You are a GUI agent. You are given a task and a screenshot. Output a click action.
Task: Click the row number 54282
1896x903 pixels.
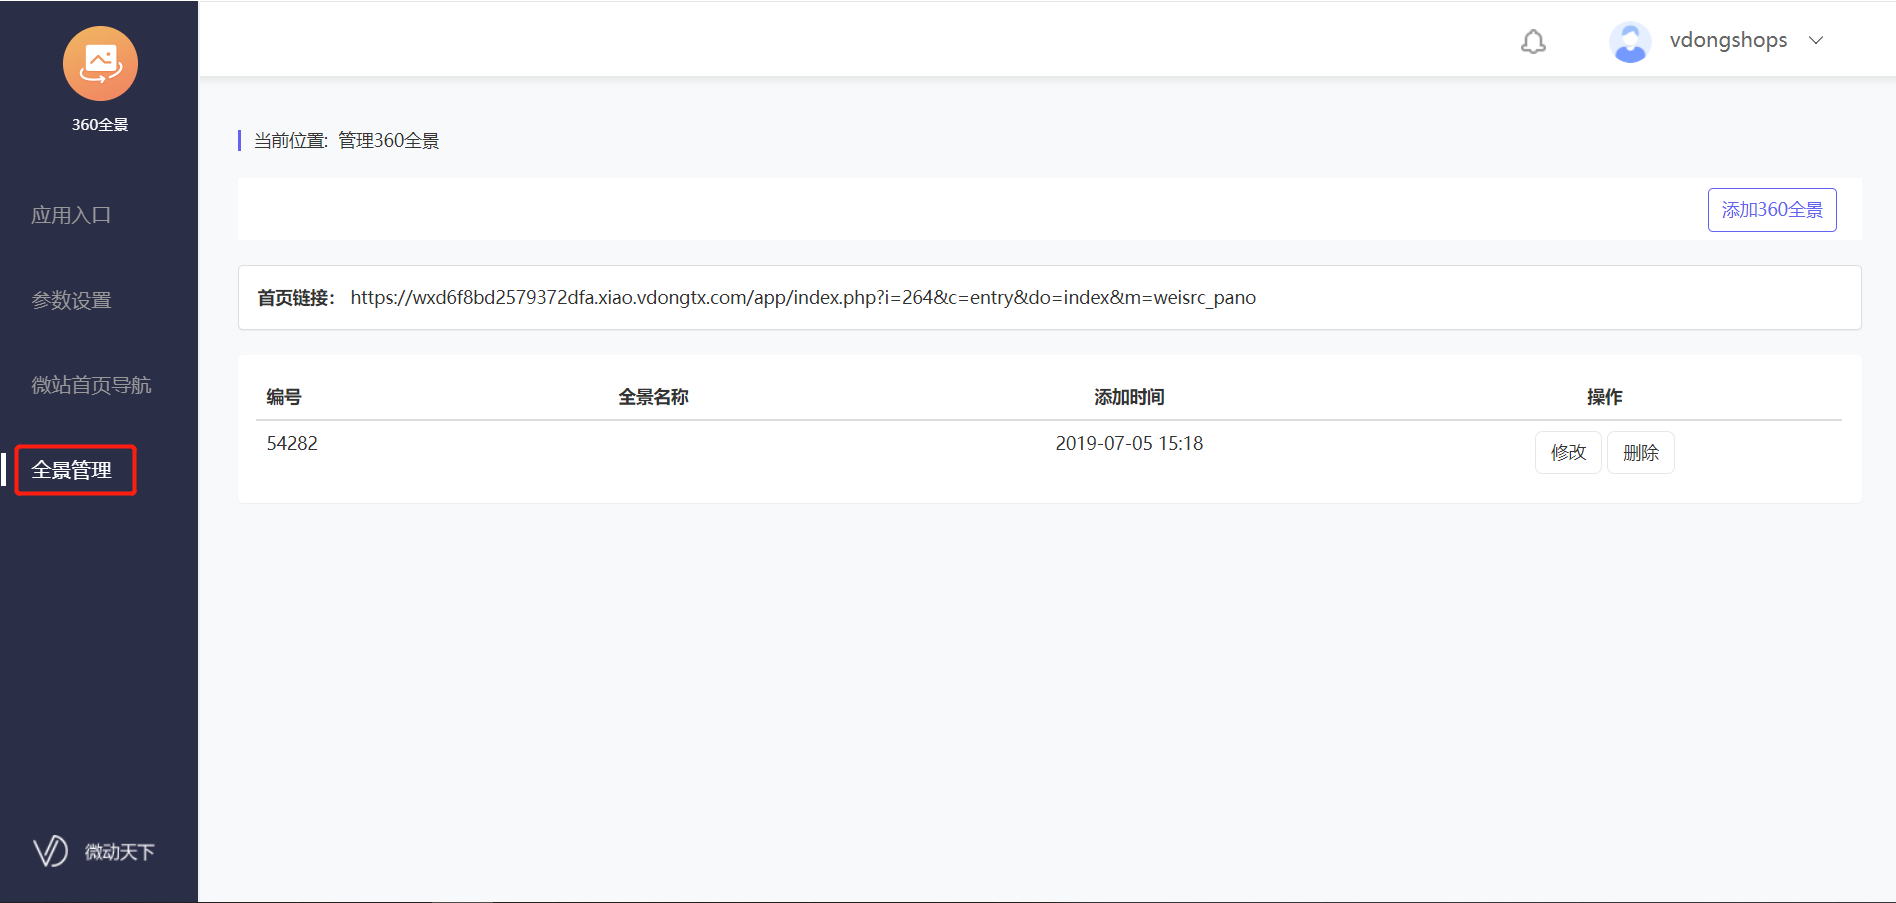[x=292, y=443]
